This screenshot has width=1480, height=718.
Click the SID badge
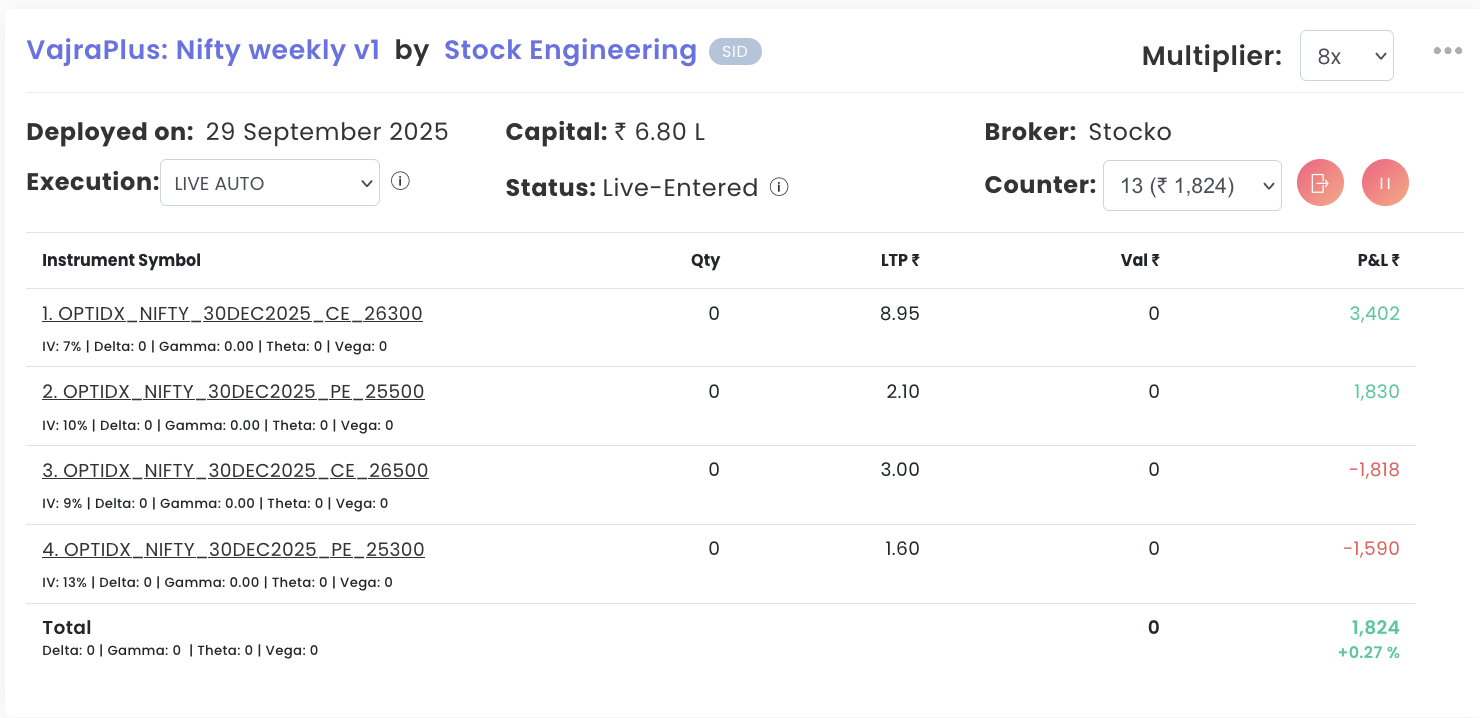[x=735, y=51]
